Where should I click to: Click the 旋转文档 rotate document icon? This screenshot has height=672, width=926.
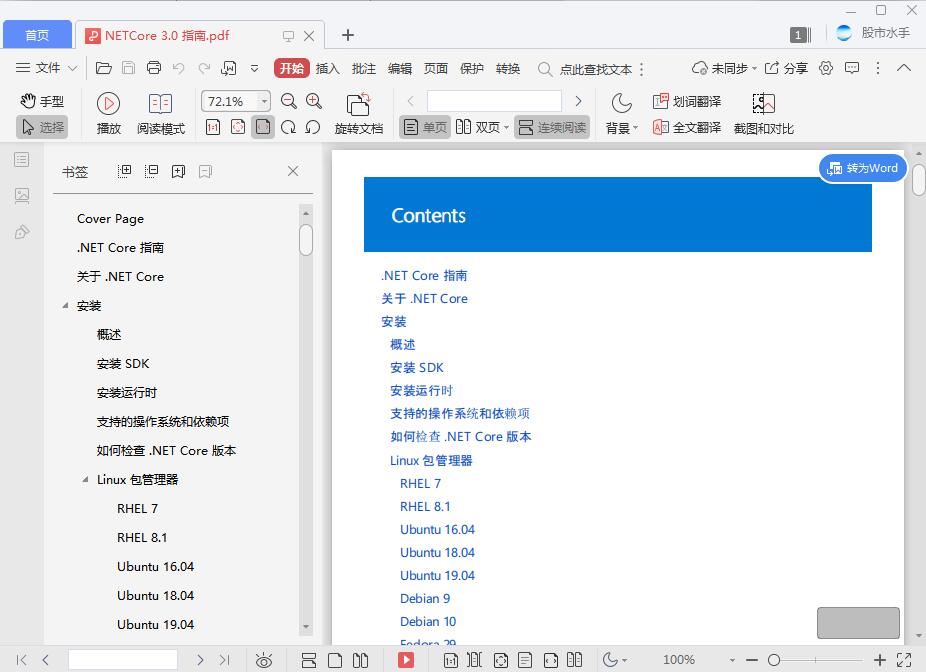[357, 103]
